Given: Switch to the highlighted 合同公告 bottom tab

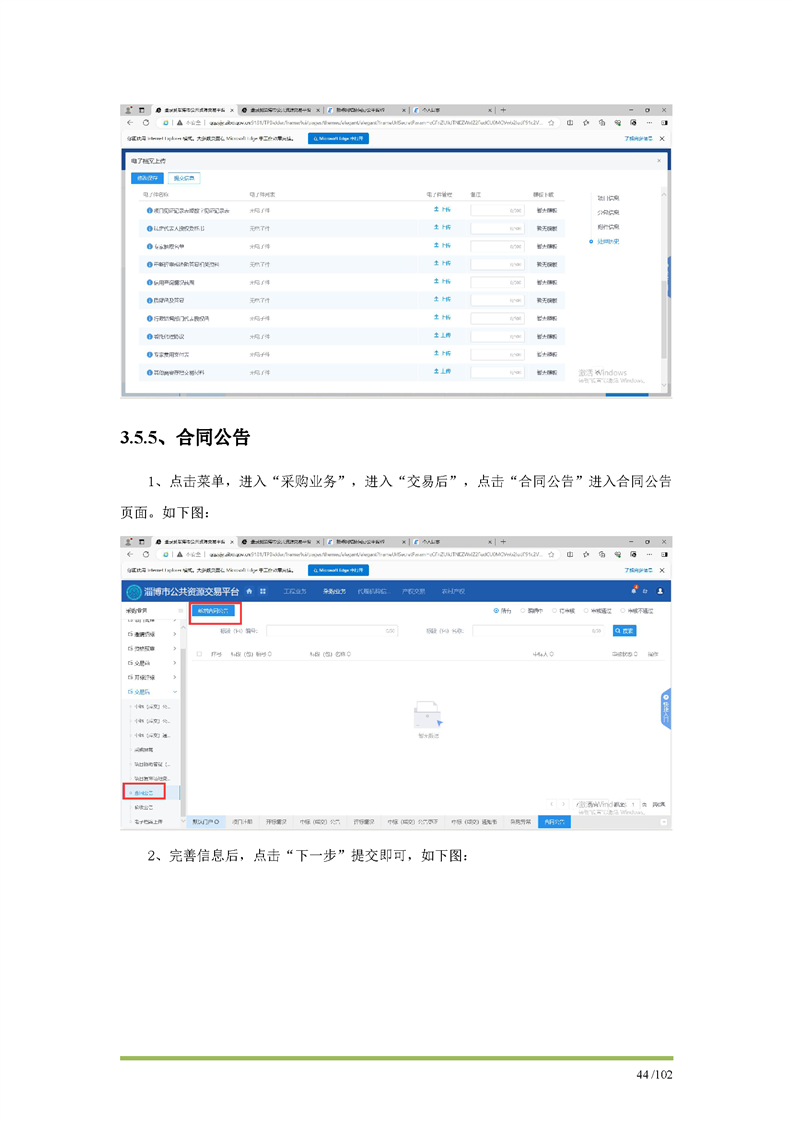Looking at the screenshot, I should [x=553, y=821].
